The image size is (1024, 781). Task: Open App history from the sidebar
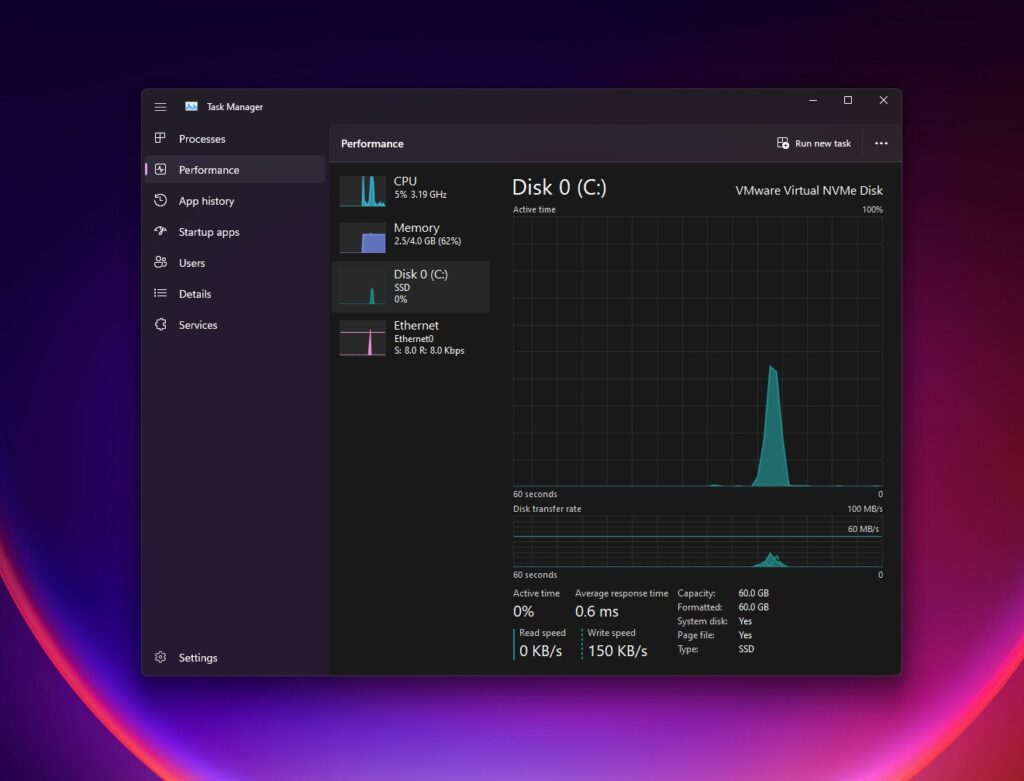160,200
